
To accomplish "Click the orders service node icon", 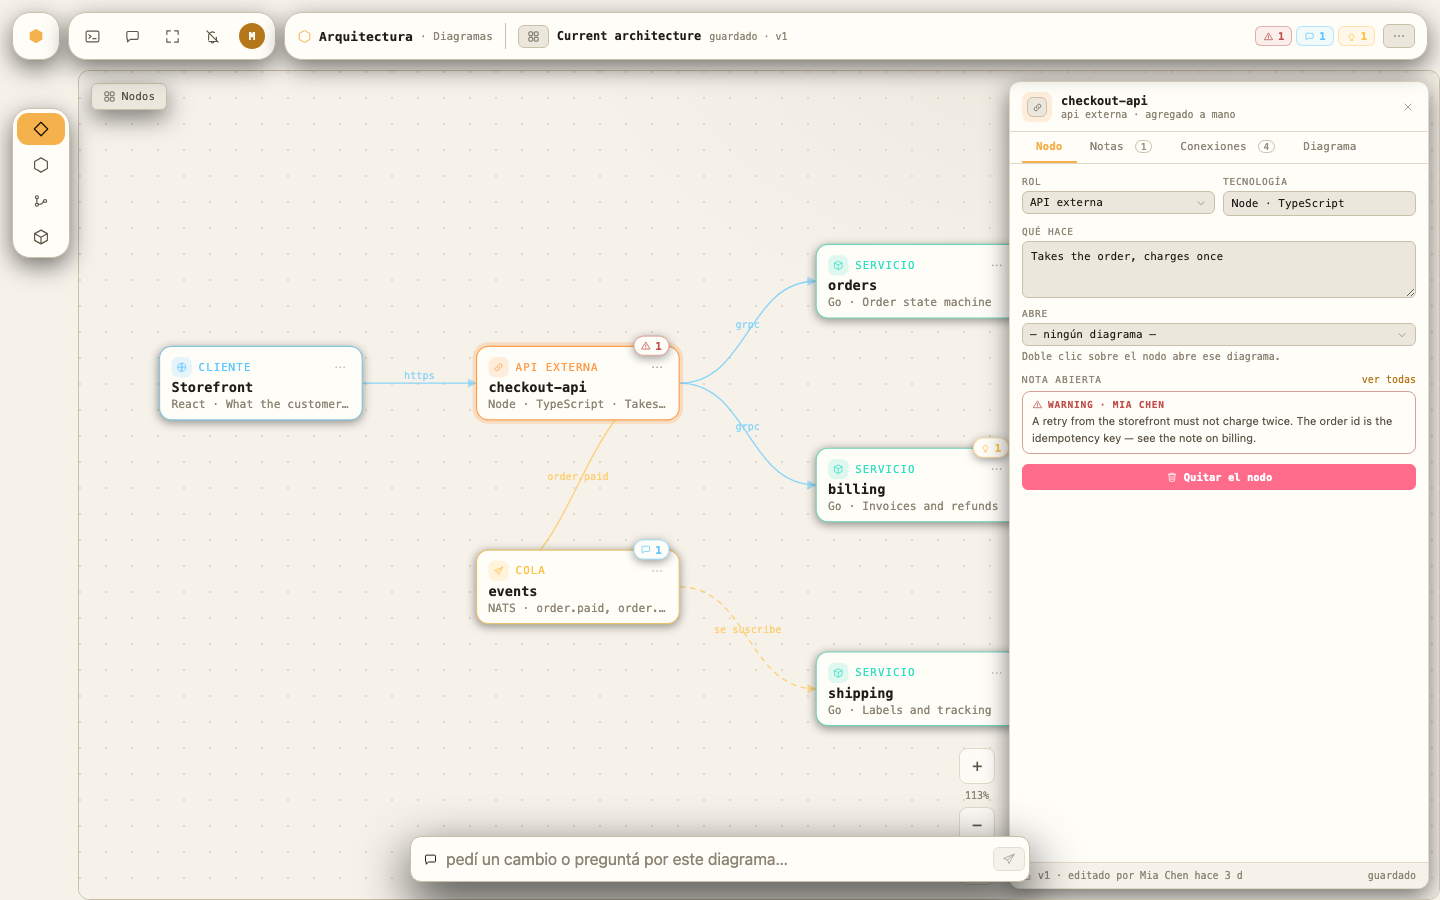I will (838, 266).
